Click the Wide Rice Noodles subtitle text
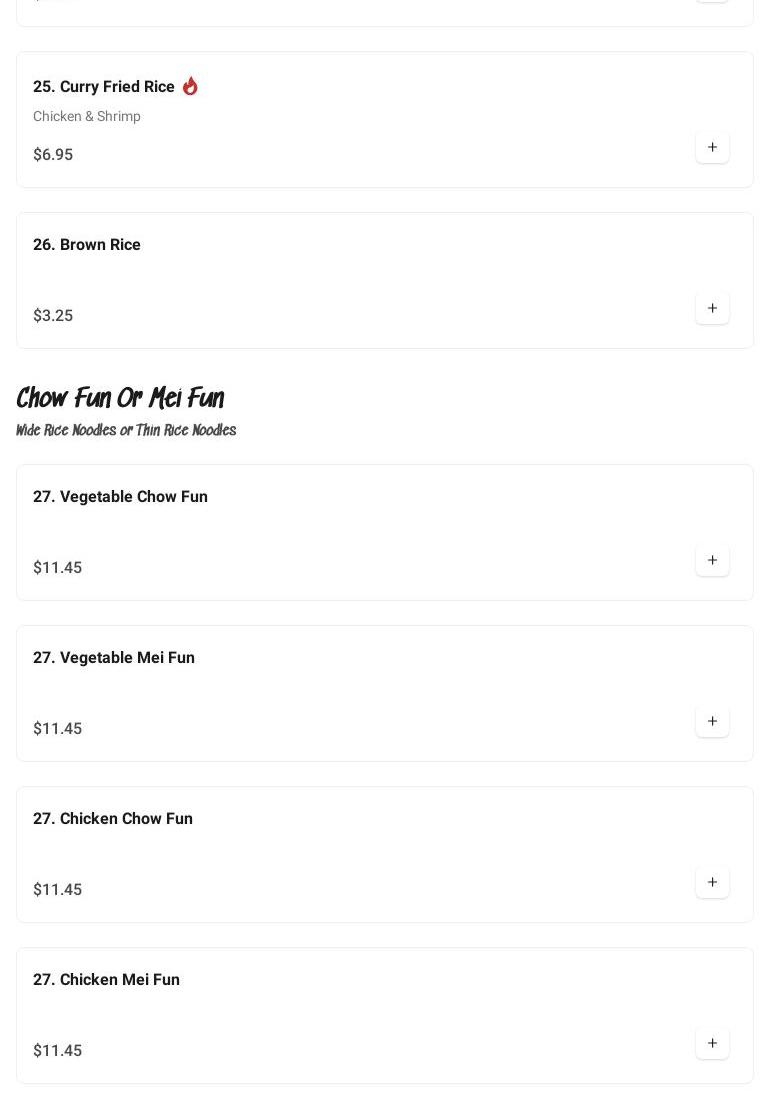The height and width of the screenshot is (1101, 770). click(x=126, y=431)
